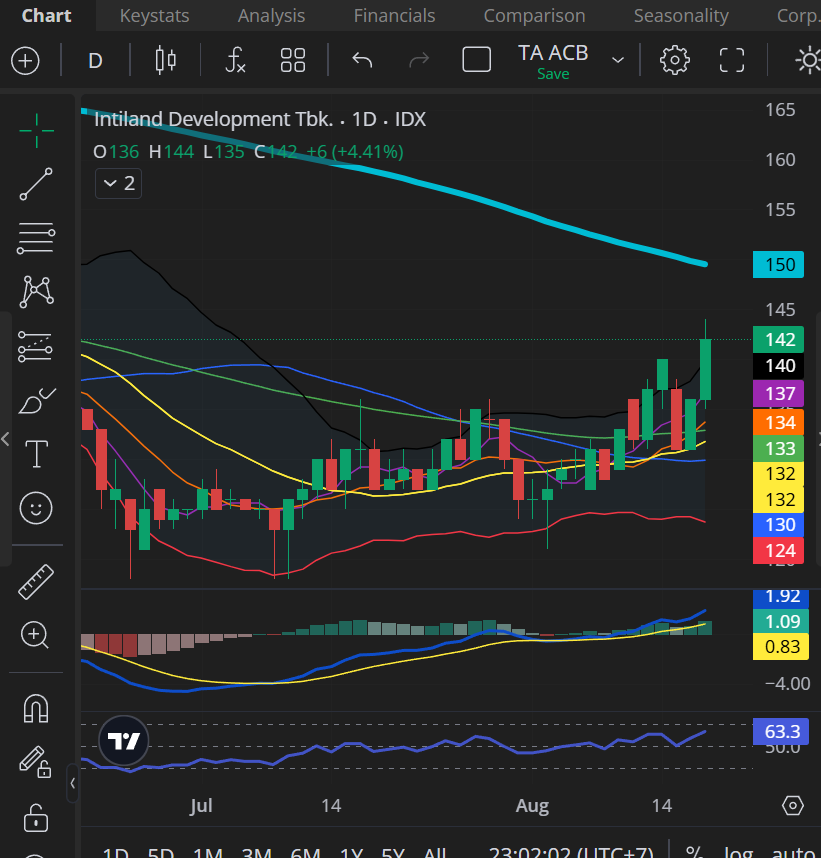
Task: Toggle the light/dark theme sun icon
Action: [808, 60]
